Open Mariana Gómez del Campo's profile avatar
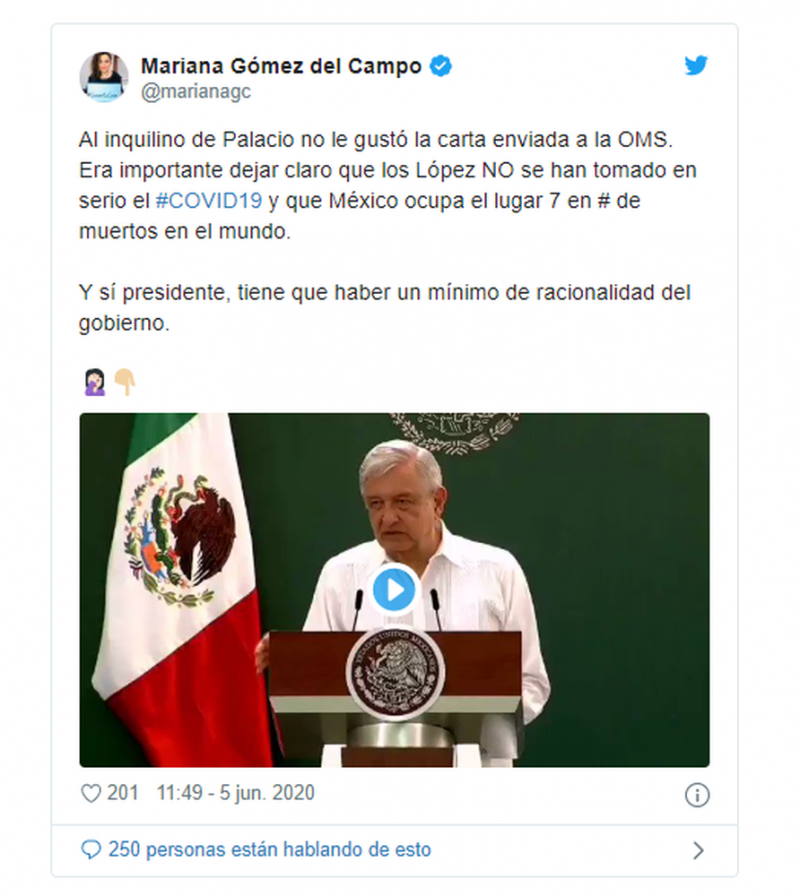The width and height of the screenshot is (800, 896). pyautogui.click(x=104, y=77)
